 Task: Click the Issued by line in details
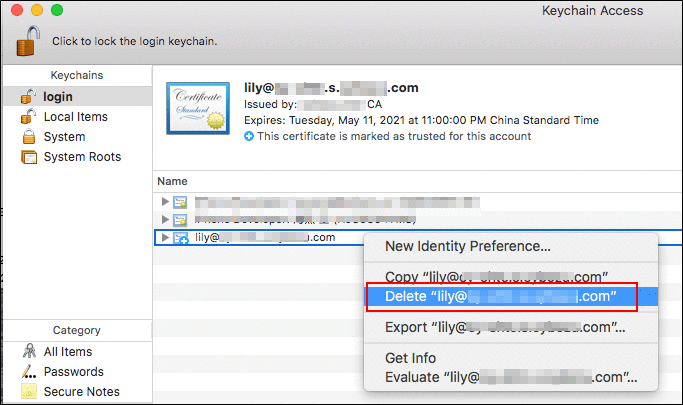point(313,105)
